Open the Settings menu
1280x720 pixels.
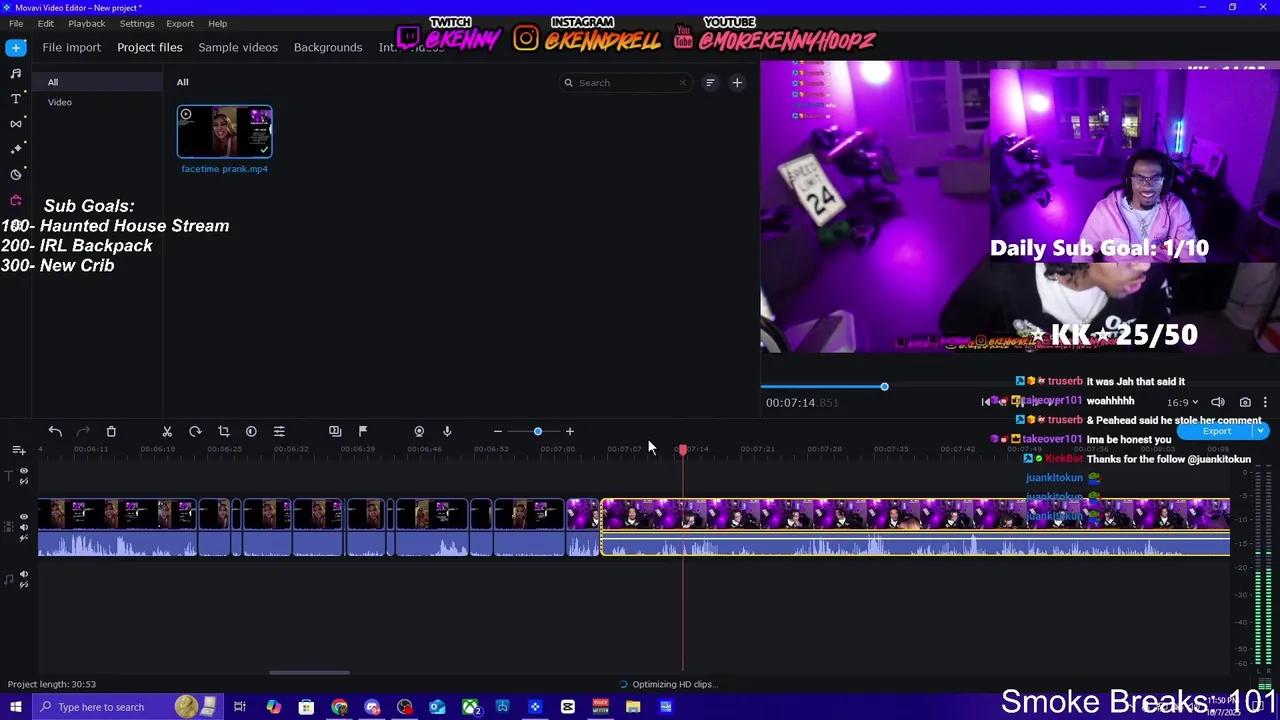pos(137,23)
